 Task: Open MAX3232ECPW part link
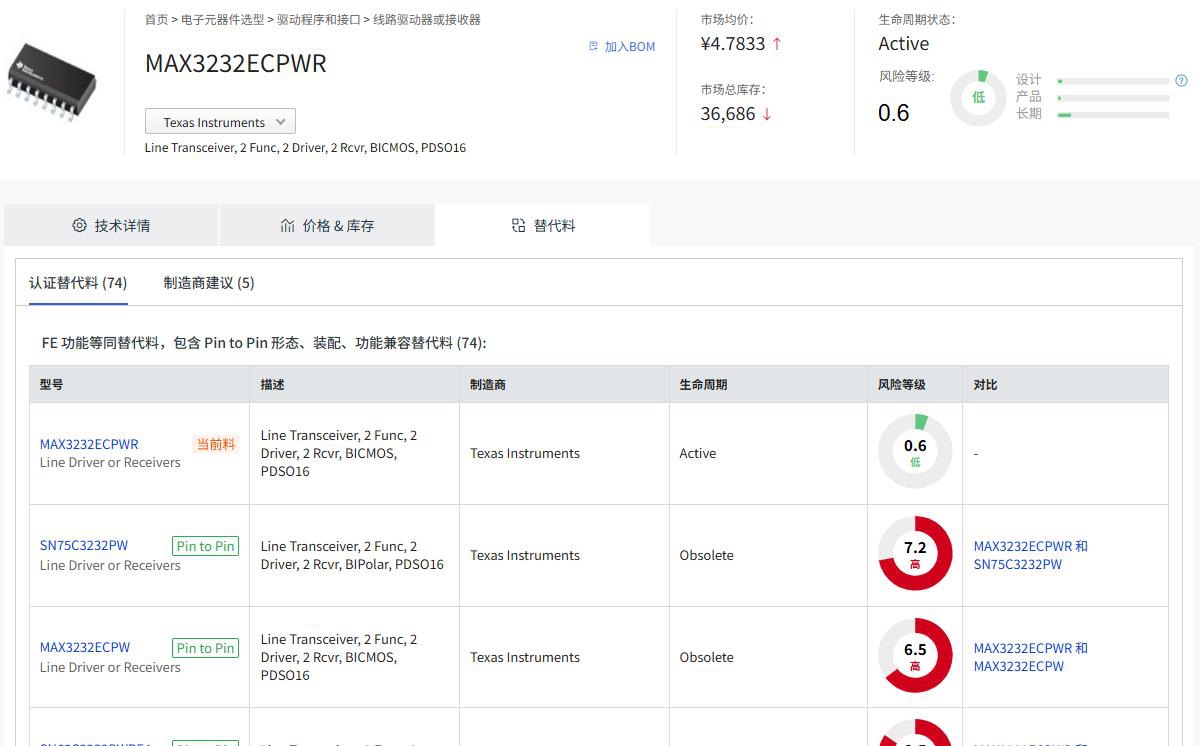(85, 647)
